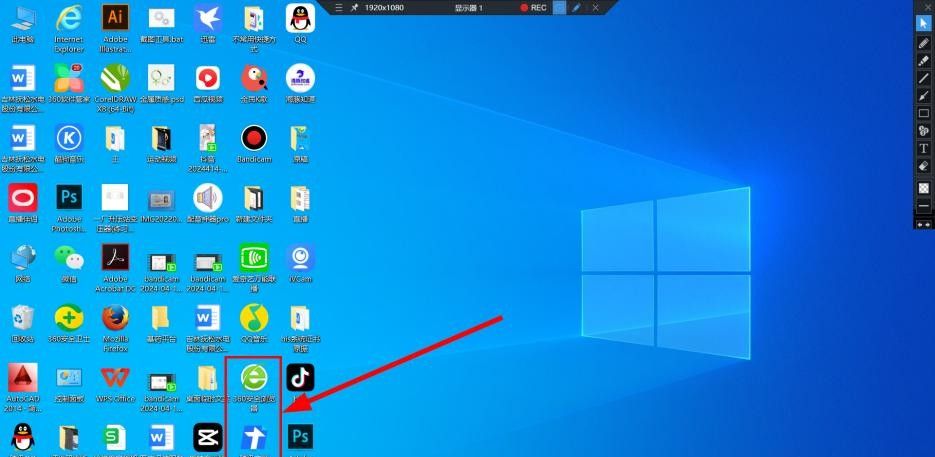The height and width of the screenshot is (457, 935).
Task: Select the 配音神器pro speaker icon
Action: [208, 203]
